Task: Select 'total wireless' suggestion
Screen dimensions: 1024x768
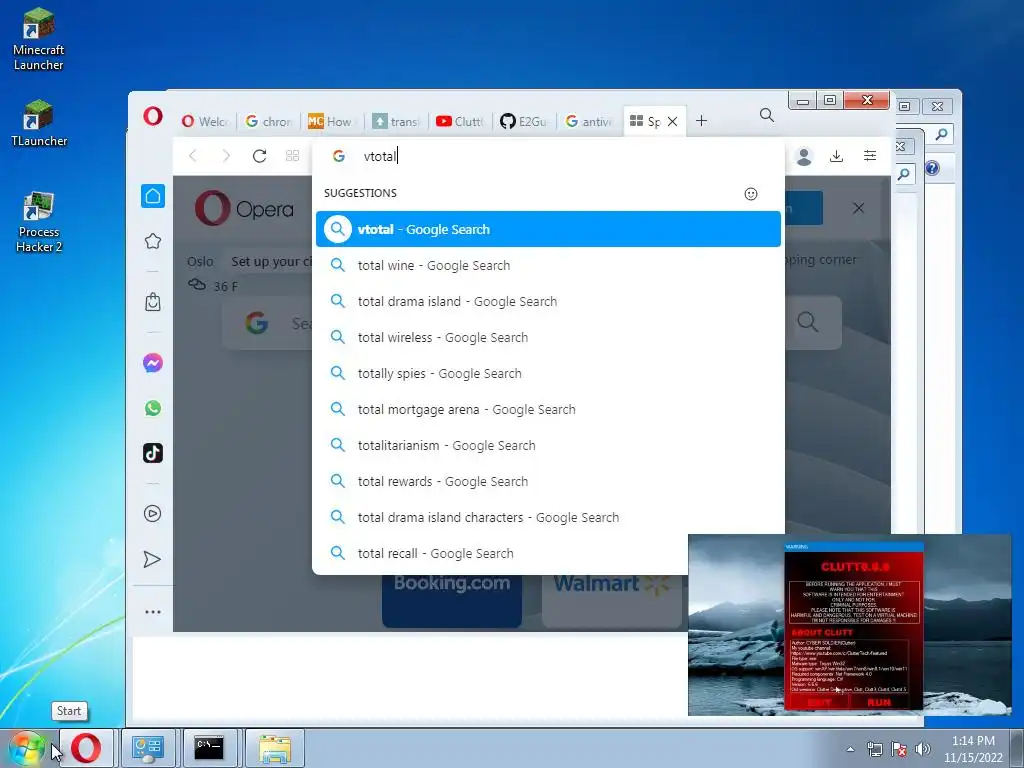Action: (x=549, y=337)
